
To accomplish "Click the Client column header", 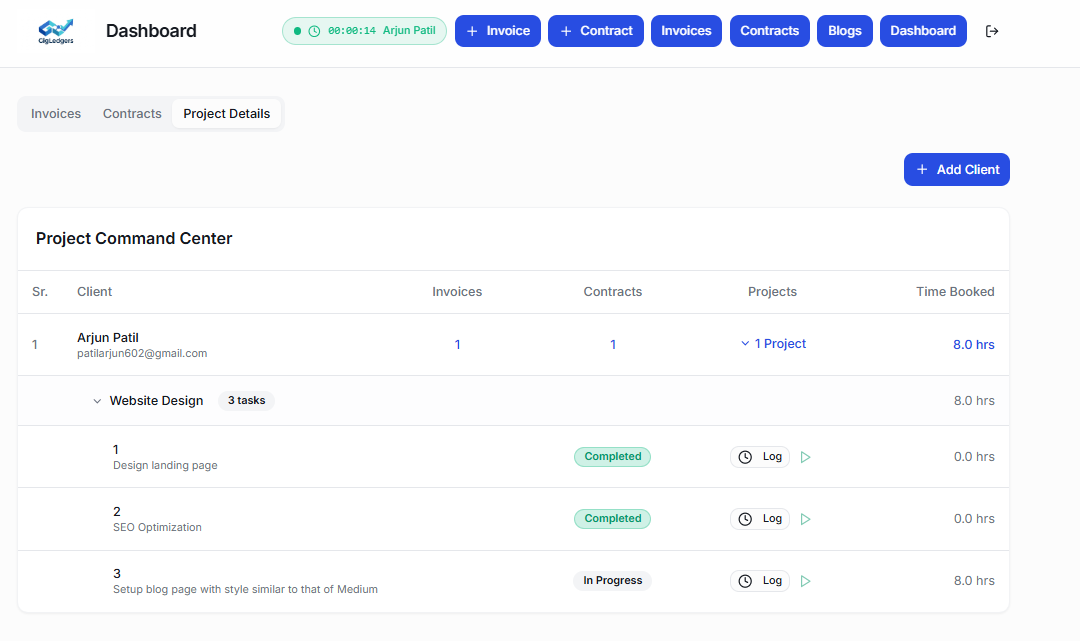I will click(94, 292).
